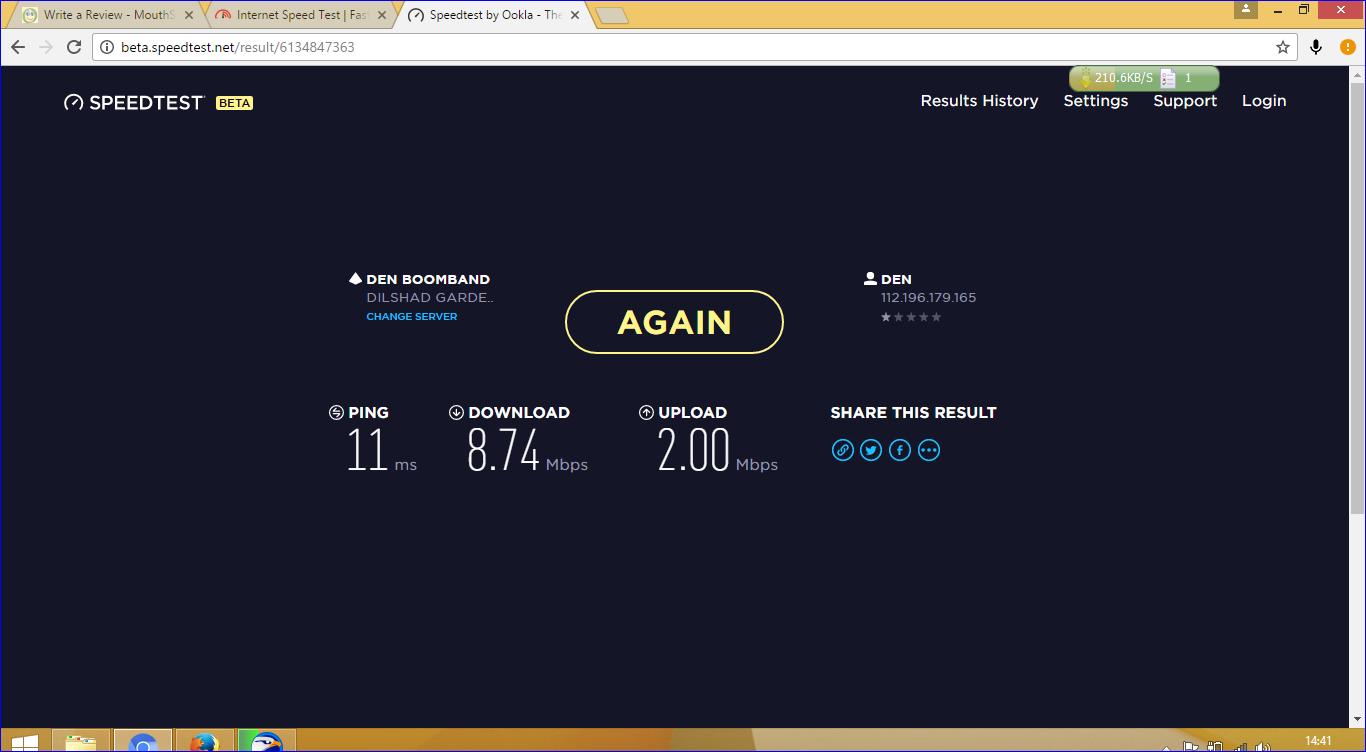Viewport: 1366px width, 752px height.
Task: Click the orange exclamation extension icon
Action: [x=1348, y=47]
